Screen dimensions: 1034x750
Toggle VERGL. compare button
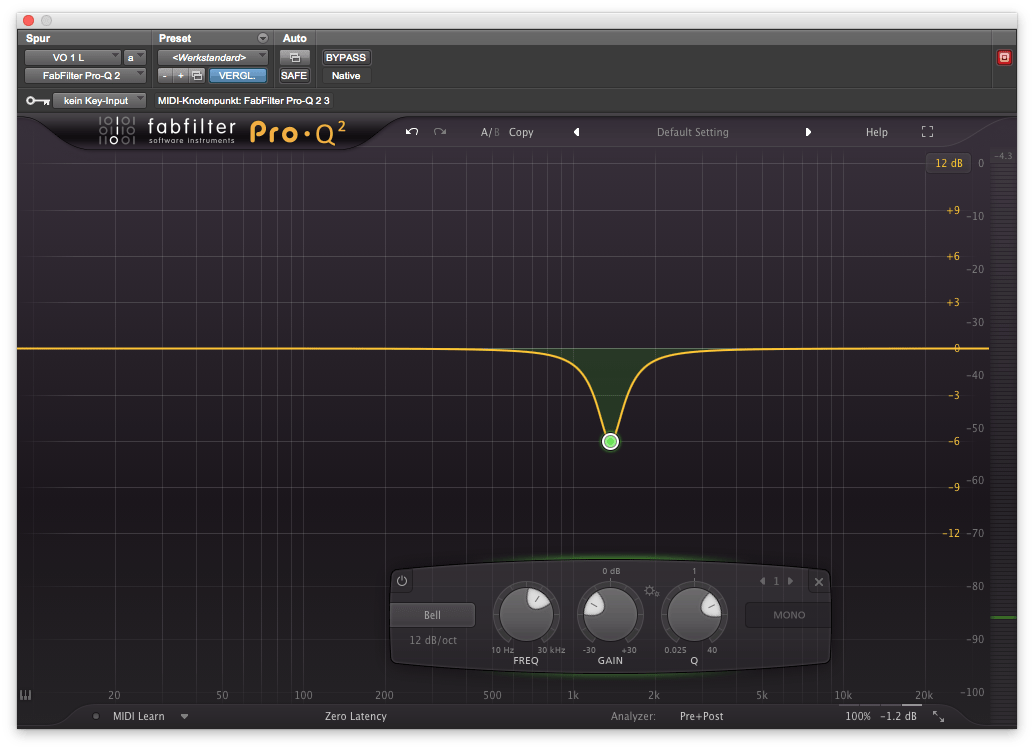tap(237, 76)
